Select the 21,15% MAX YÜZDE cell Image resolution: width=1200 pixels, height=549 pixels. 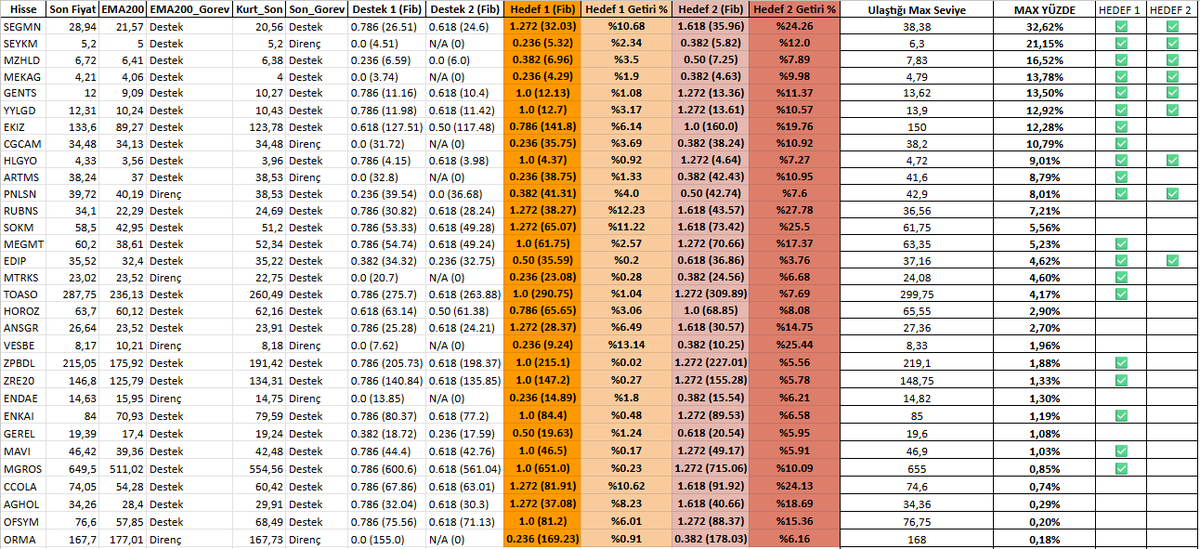pos(1044,44)
